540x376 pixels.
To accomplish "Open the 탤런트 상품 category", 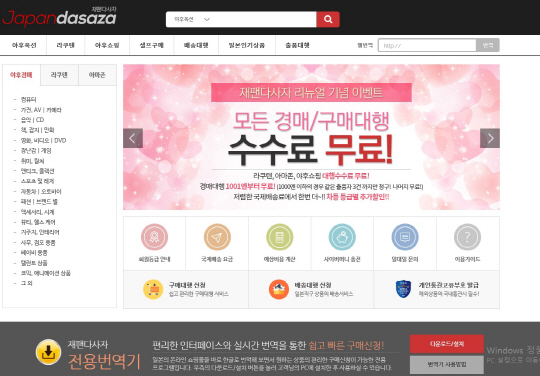I will pyautogui.click(x=34, y=263).
